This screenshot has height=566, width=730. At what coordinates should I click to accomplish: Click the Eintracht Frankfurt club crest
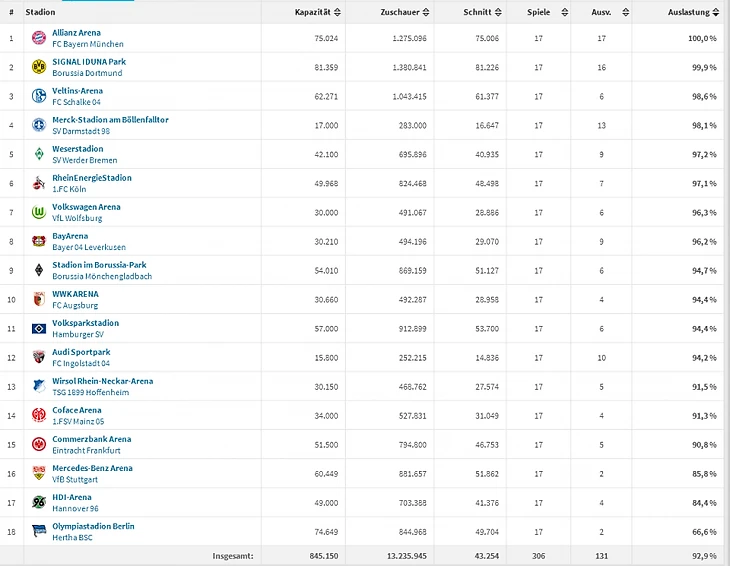[x=38, y=444]
